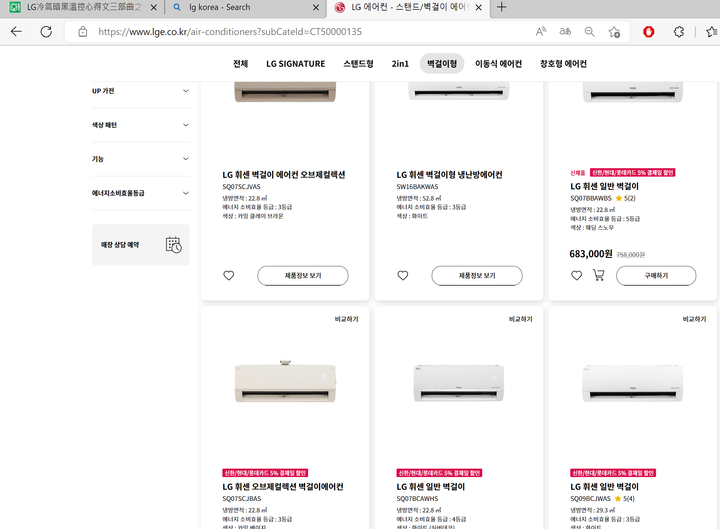The width and height of the screenshot is (720, 529).
Task: Add this page to favorites
Action: coord(614,32)
